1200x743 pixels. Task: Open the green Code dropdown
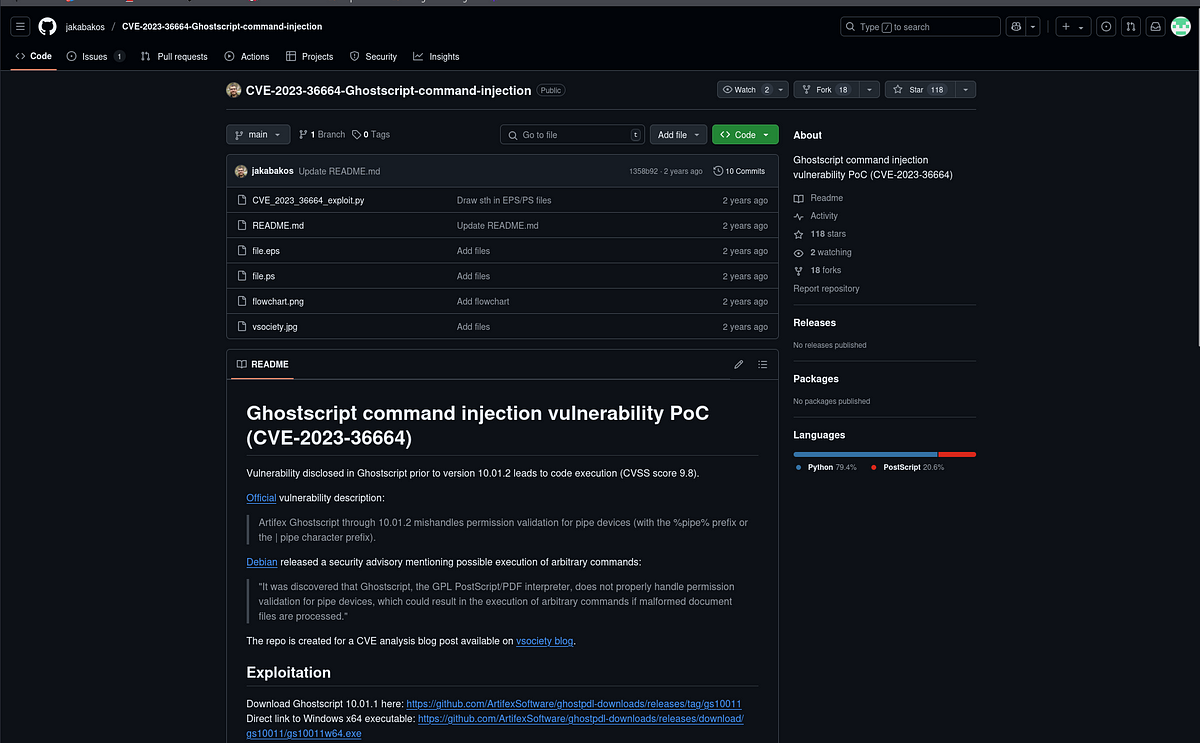(x=745, y=134)
